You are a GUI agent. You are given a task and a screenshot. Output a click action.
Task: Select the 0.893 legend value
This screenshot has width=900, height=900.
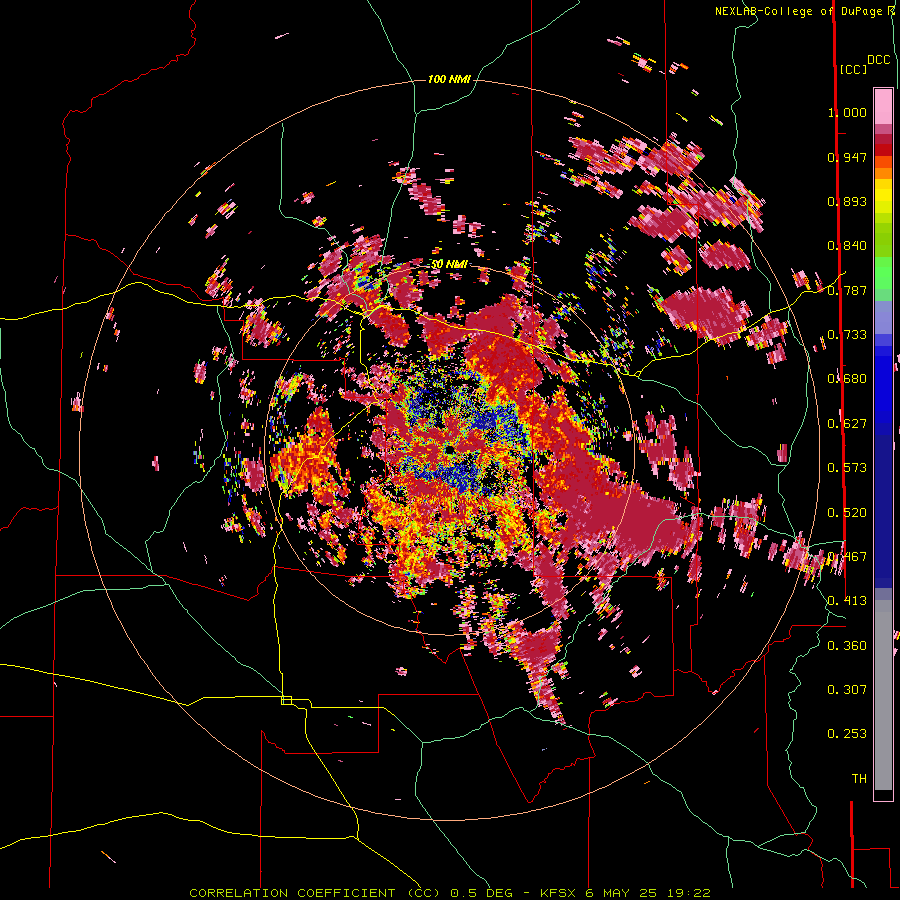[847, 201]
